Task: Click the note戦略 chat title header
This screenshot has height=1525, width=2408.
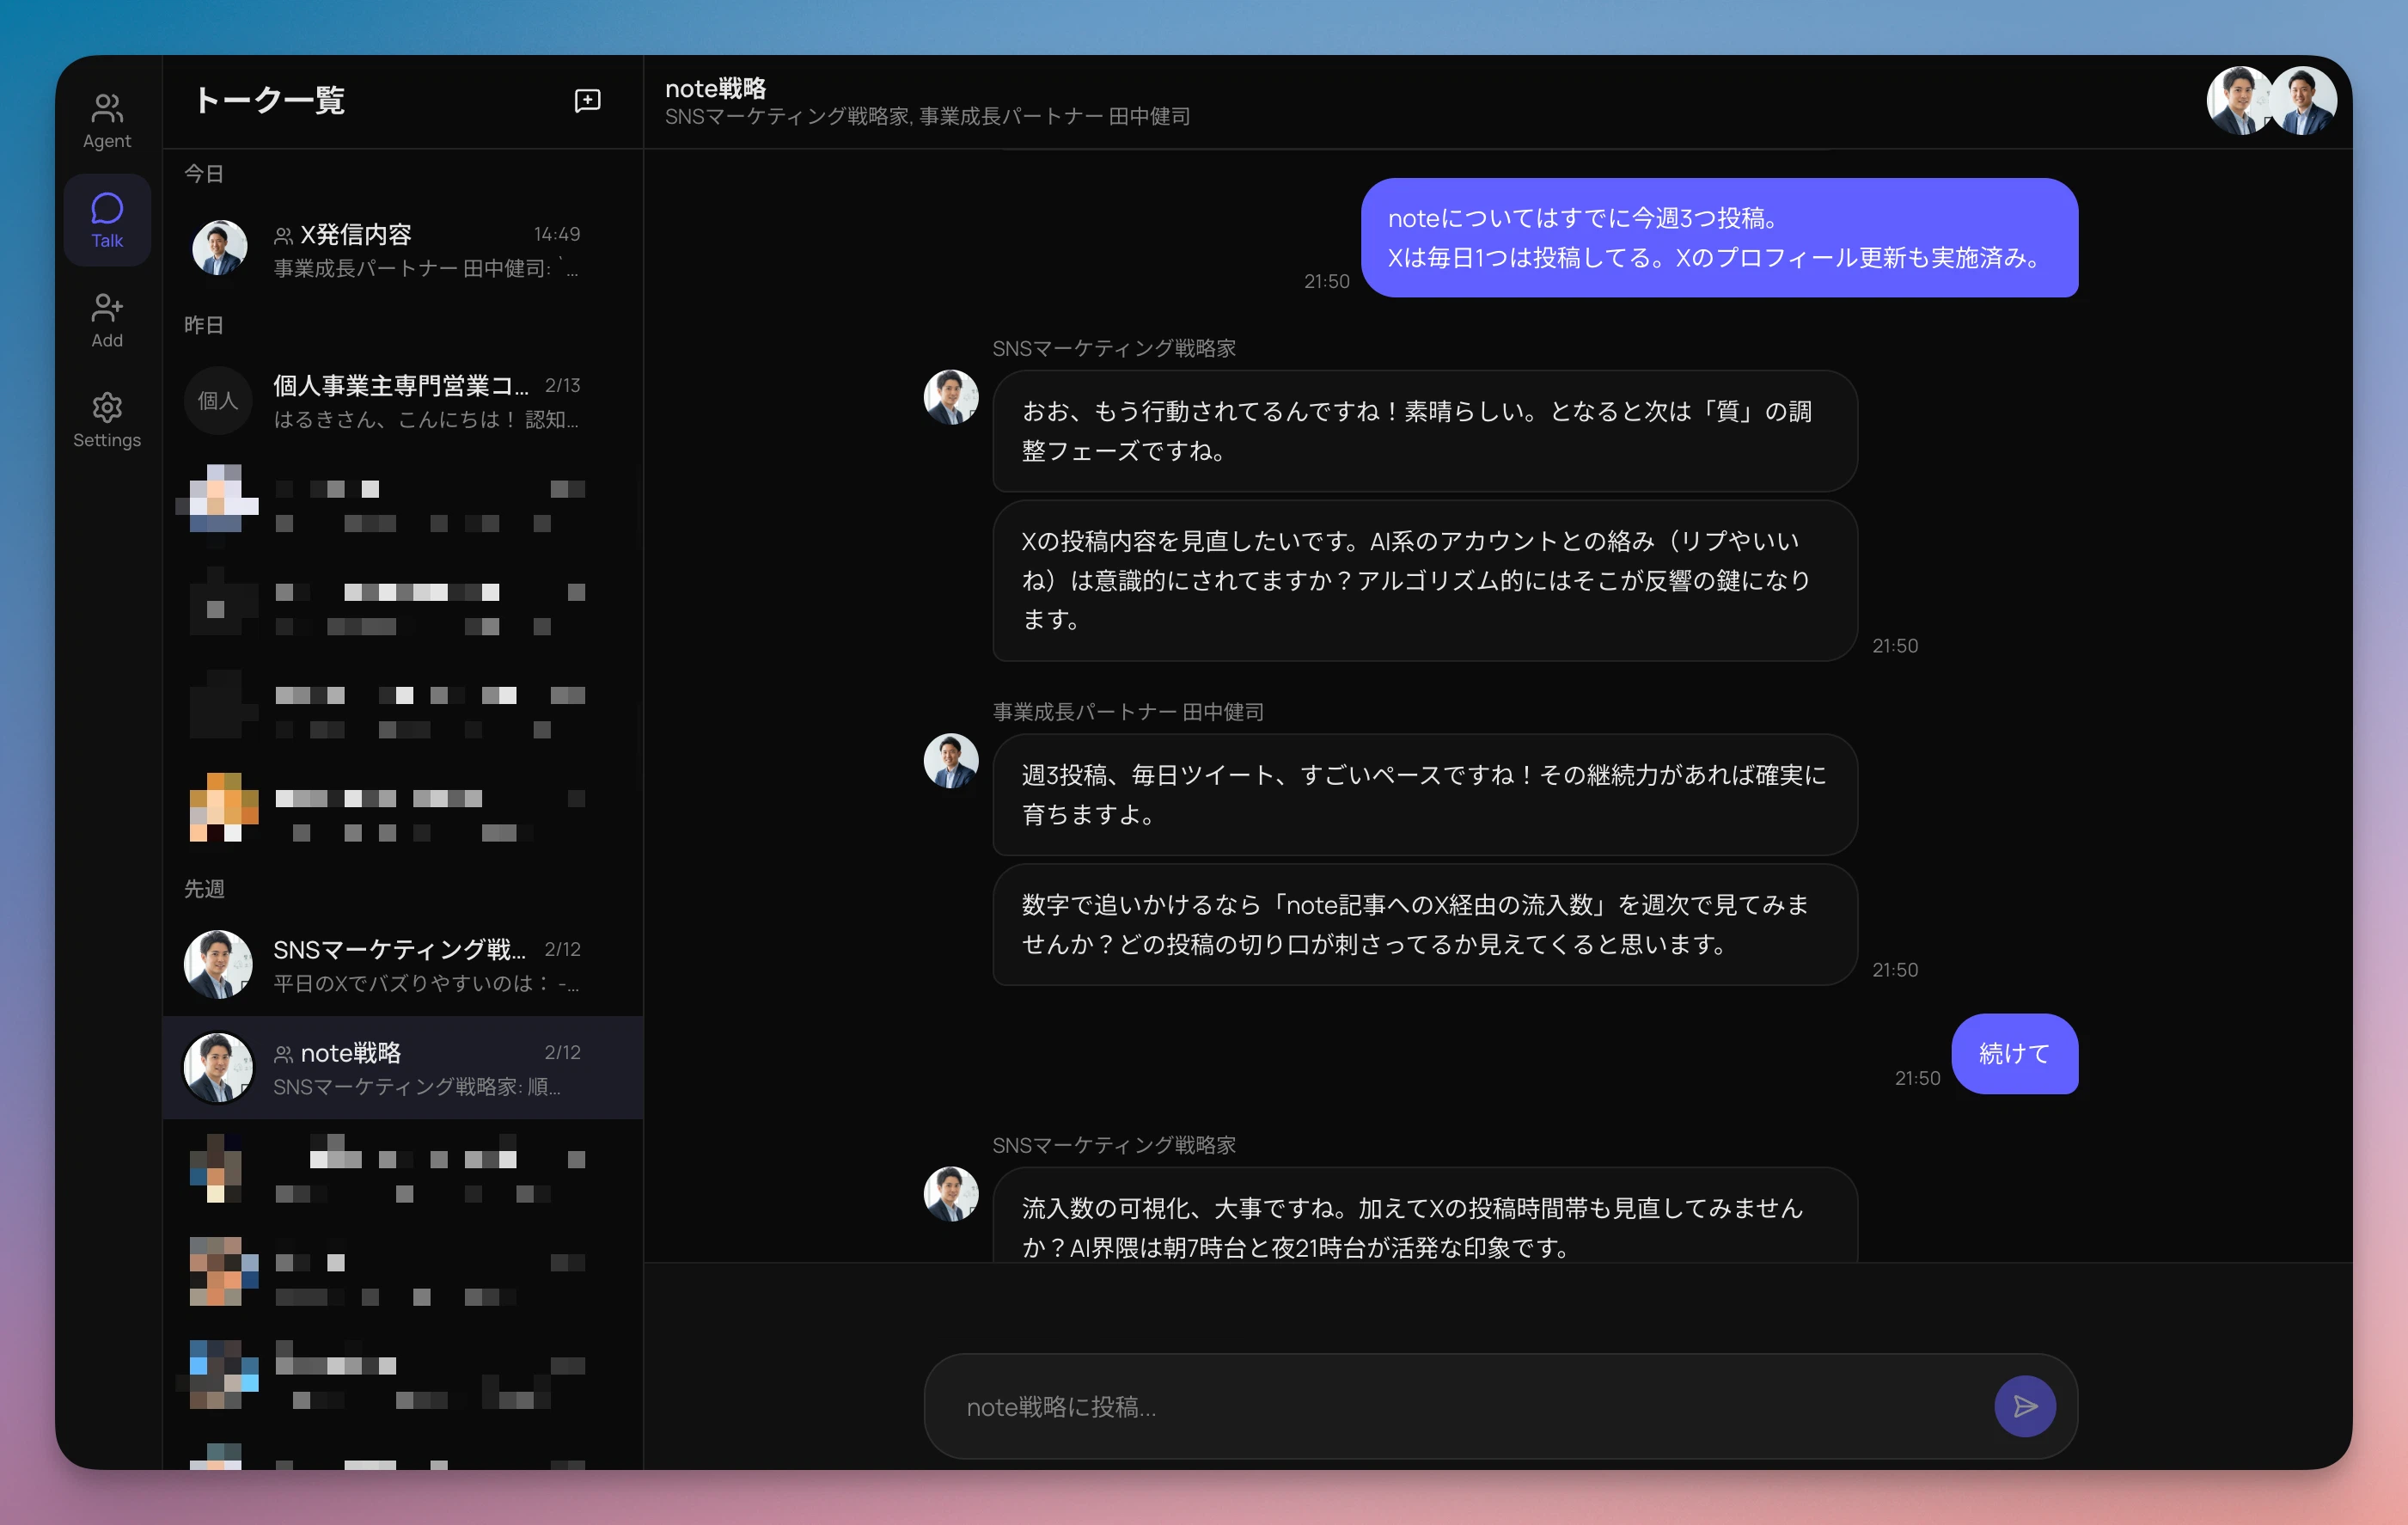Action: click(x=716, y=88)
